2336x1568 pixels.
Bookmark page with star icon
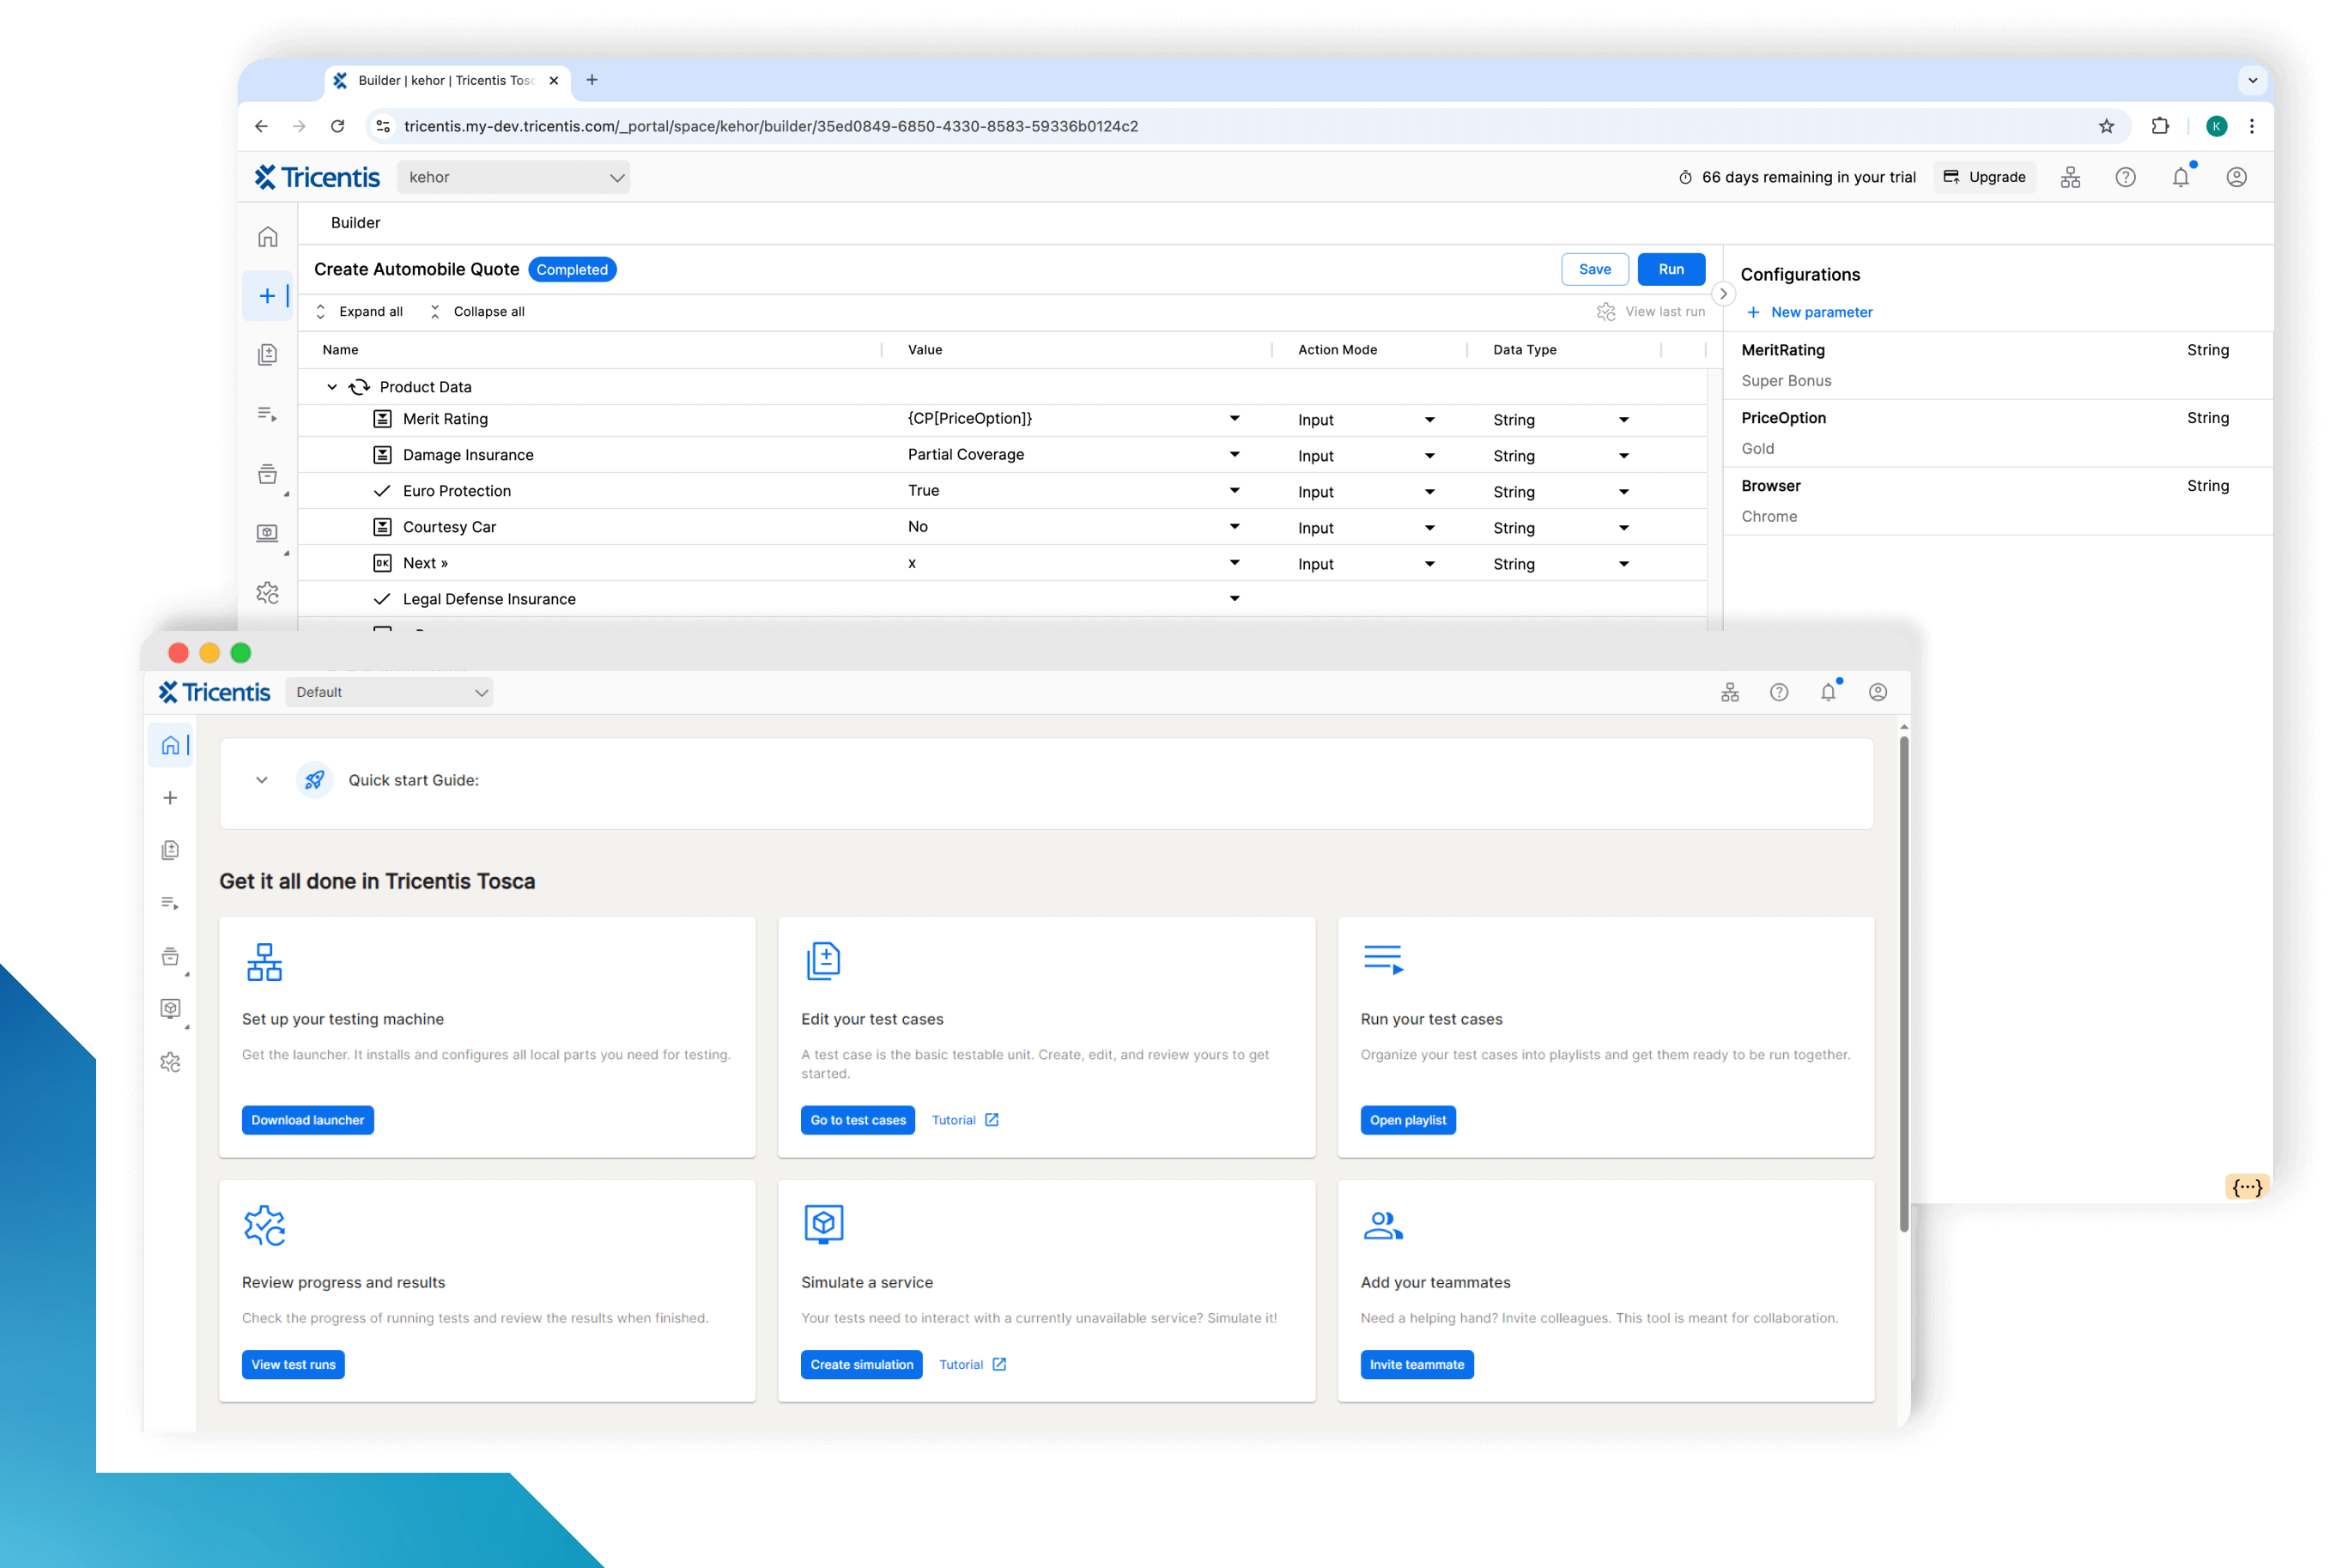(2106, 126)
